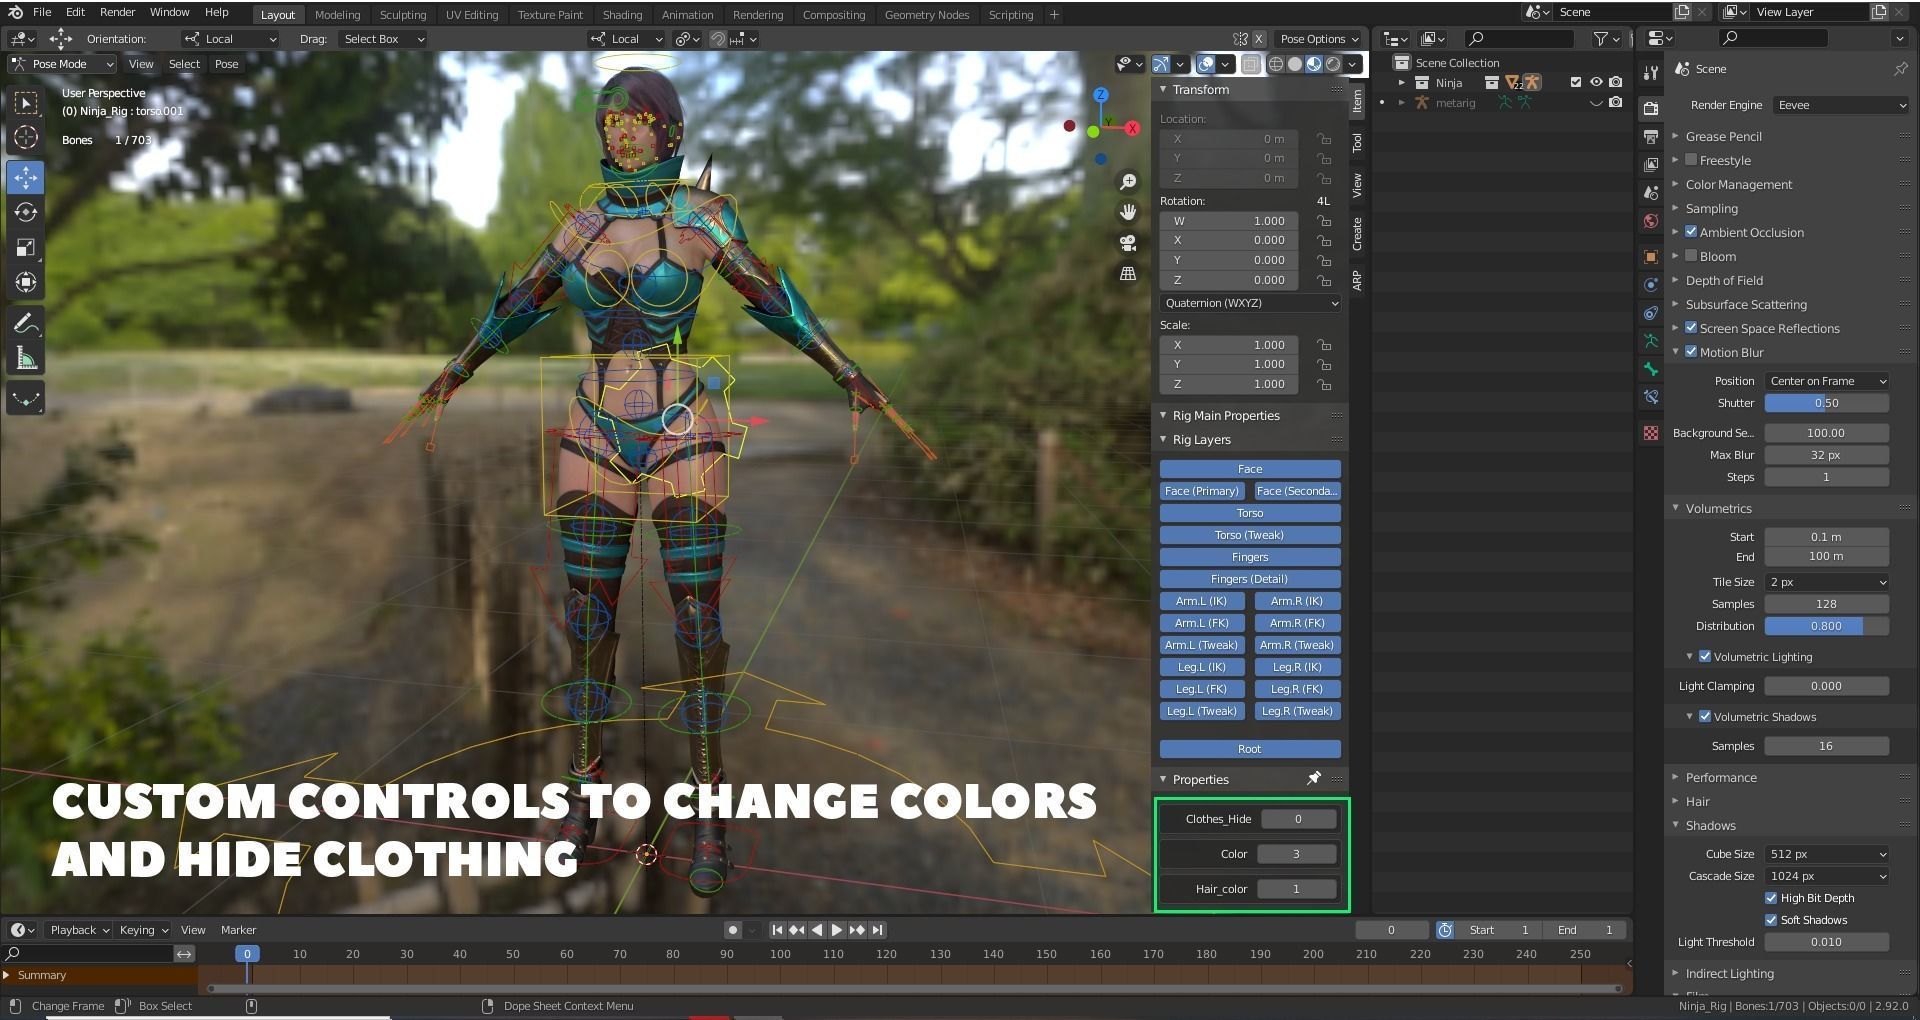Toggle camera view gizmo icon
Image resolution: width=1920 pixels, height=1020 pixels.
pos(1128,243)
